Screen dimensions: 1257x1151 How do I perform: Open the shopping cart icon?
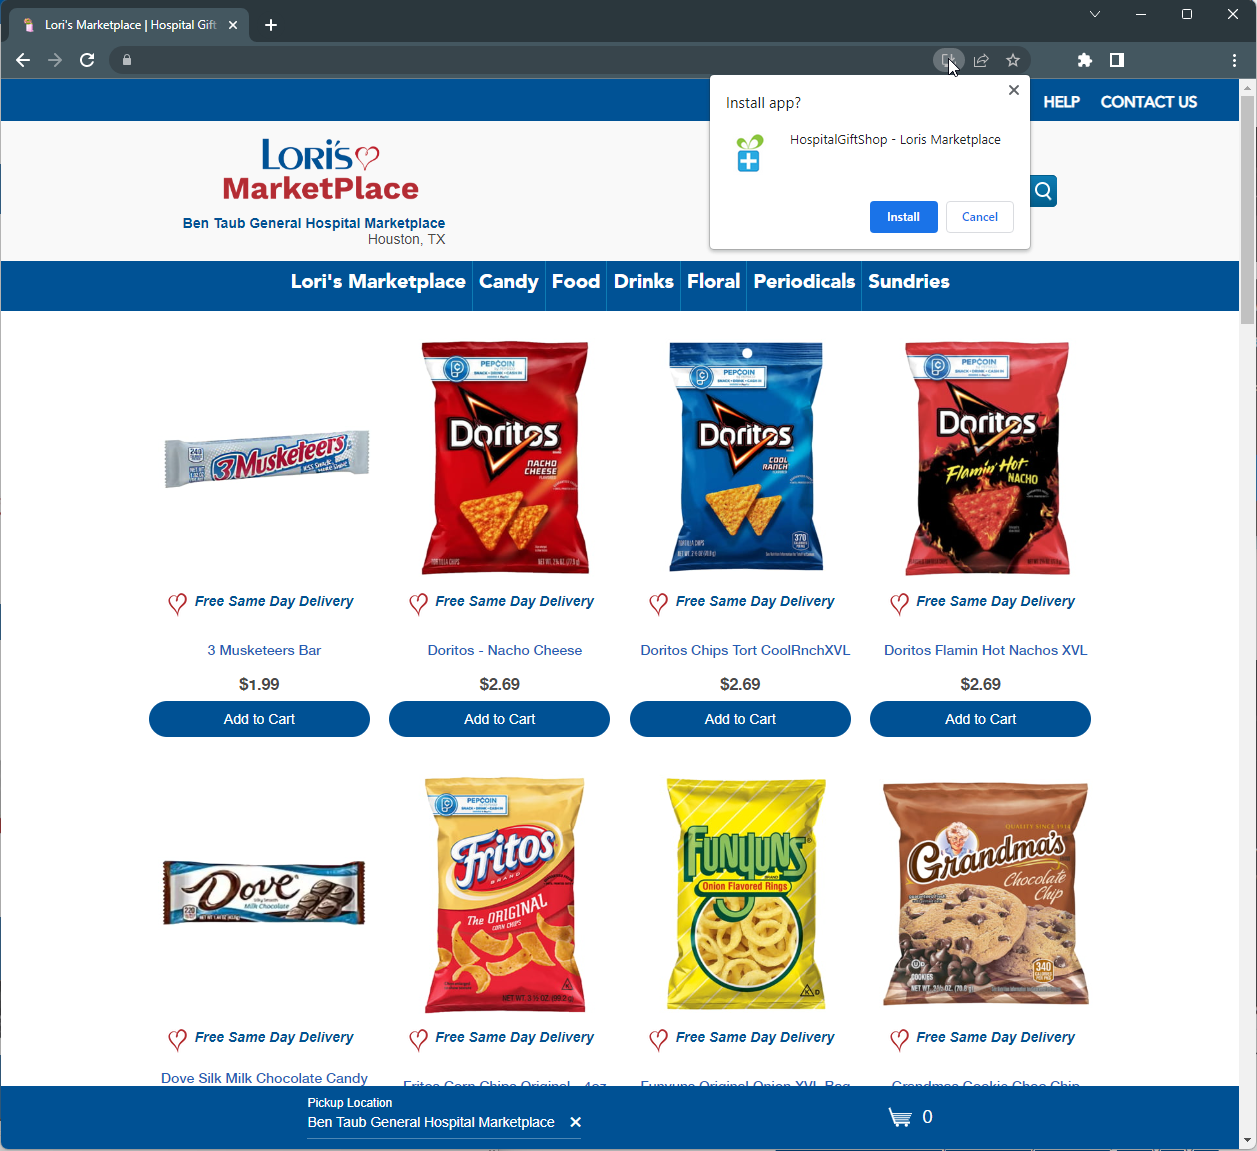point(900,1117)
